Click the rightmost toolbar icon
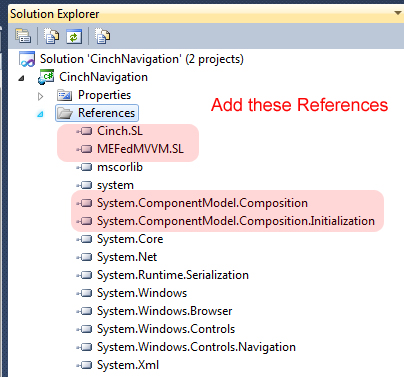This screenshot has height=377, width=404. [x=102, y=36]
